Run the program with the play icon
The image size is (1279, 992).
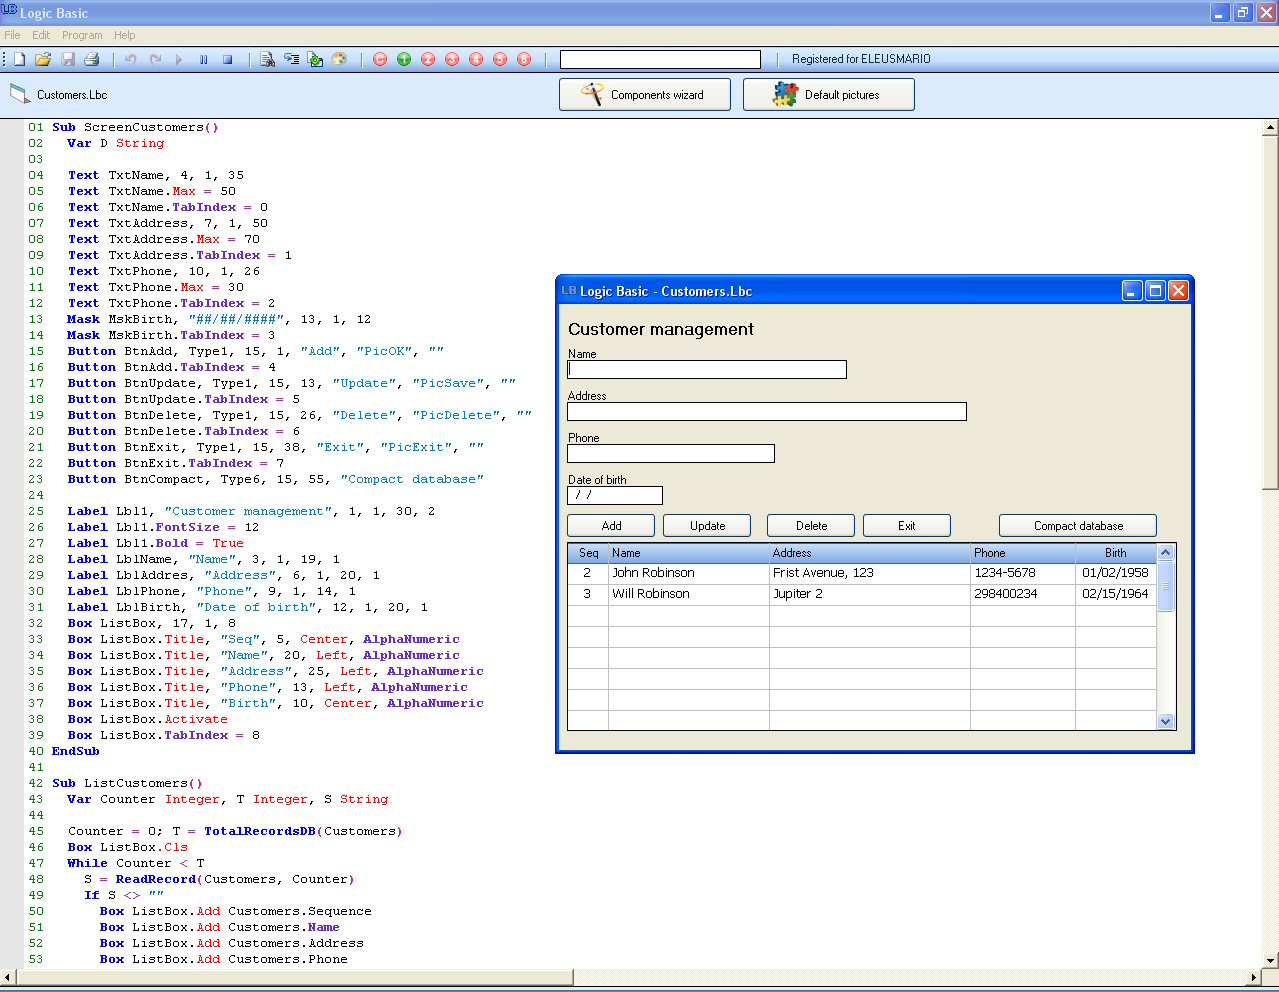pyautogui.click(x=179, y=60)
